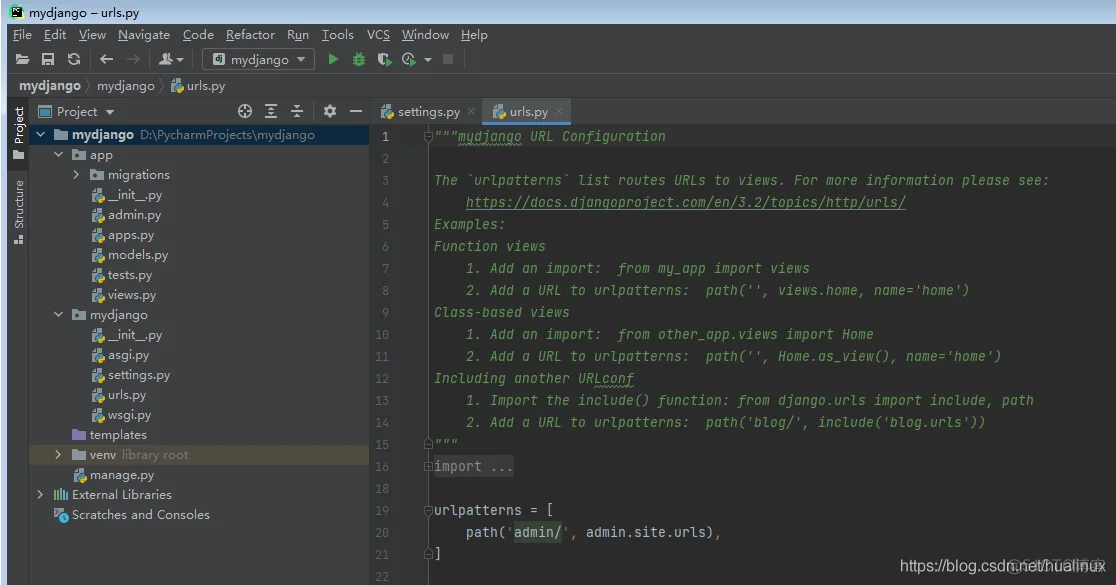Open the Structure sidebar tool window
This screenshot has width=1116, height=585.
pyautogui.click(x=19, y=211)
